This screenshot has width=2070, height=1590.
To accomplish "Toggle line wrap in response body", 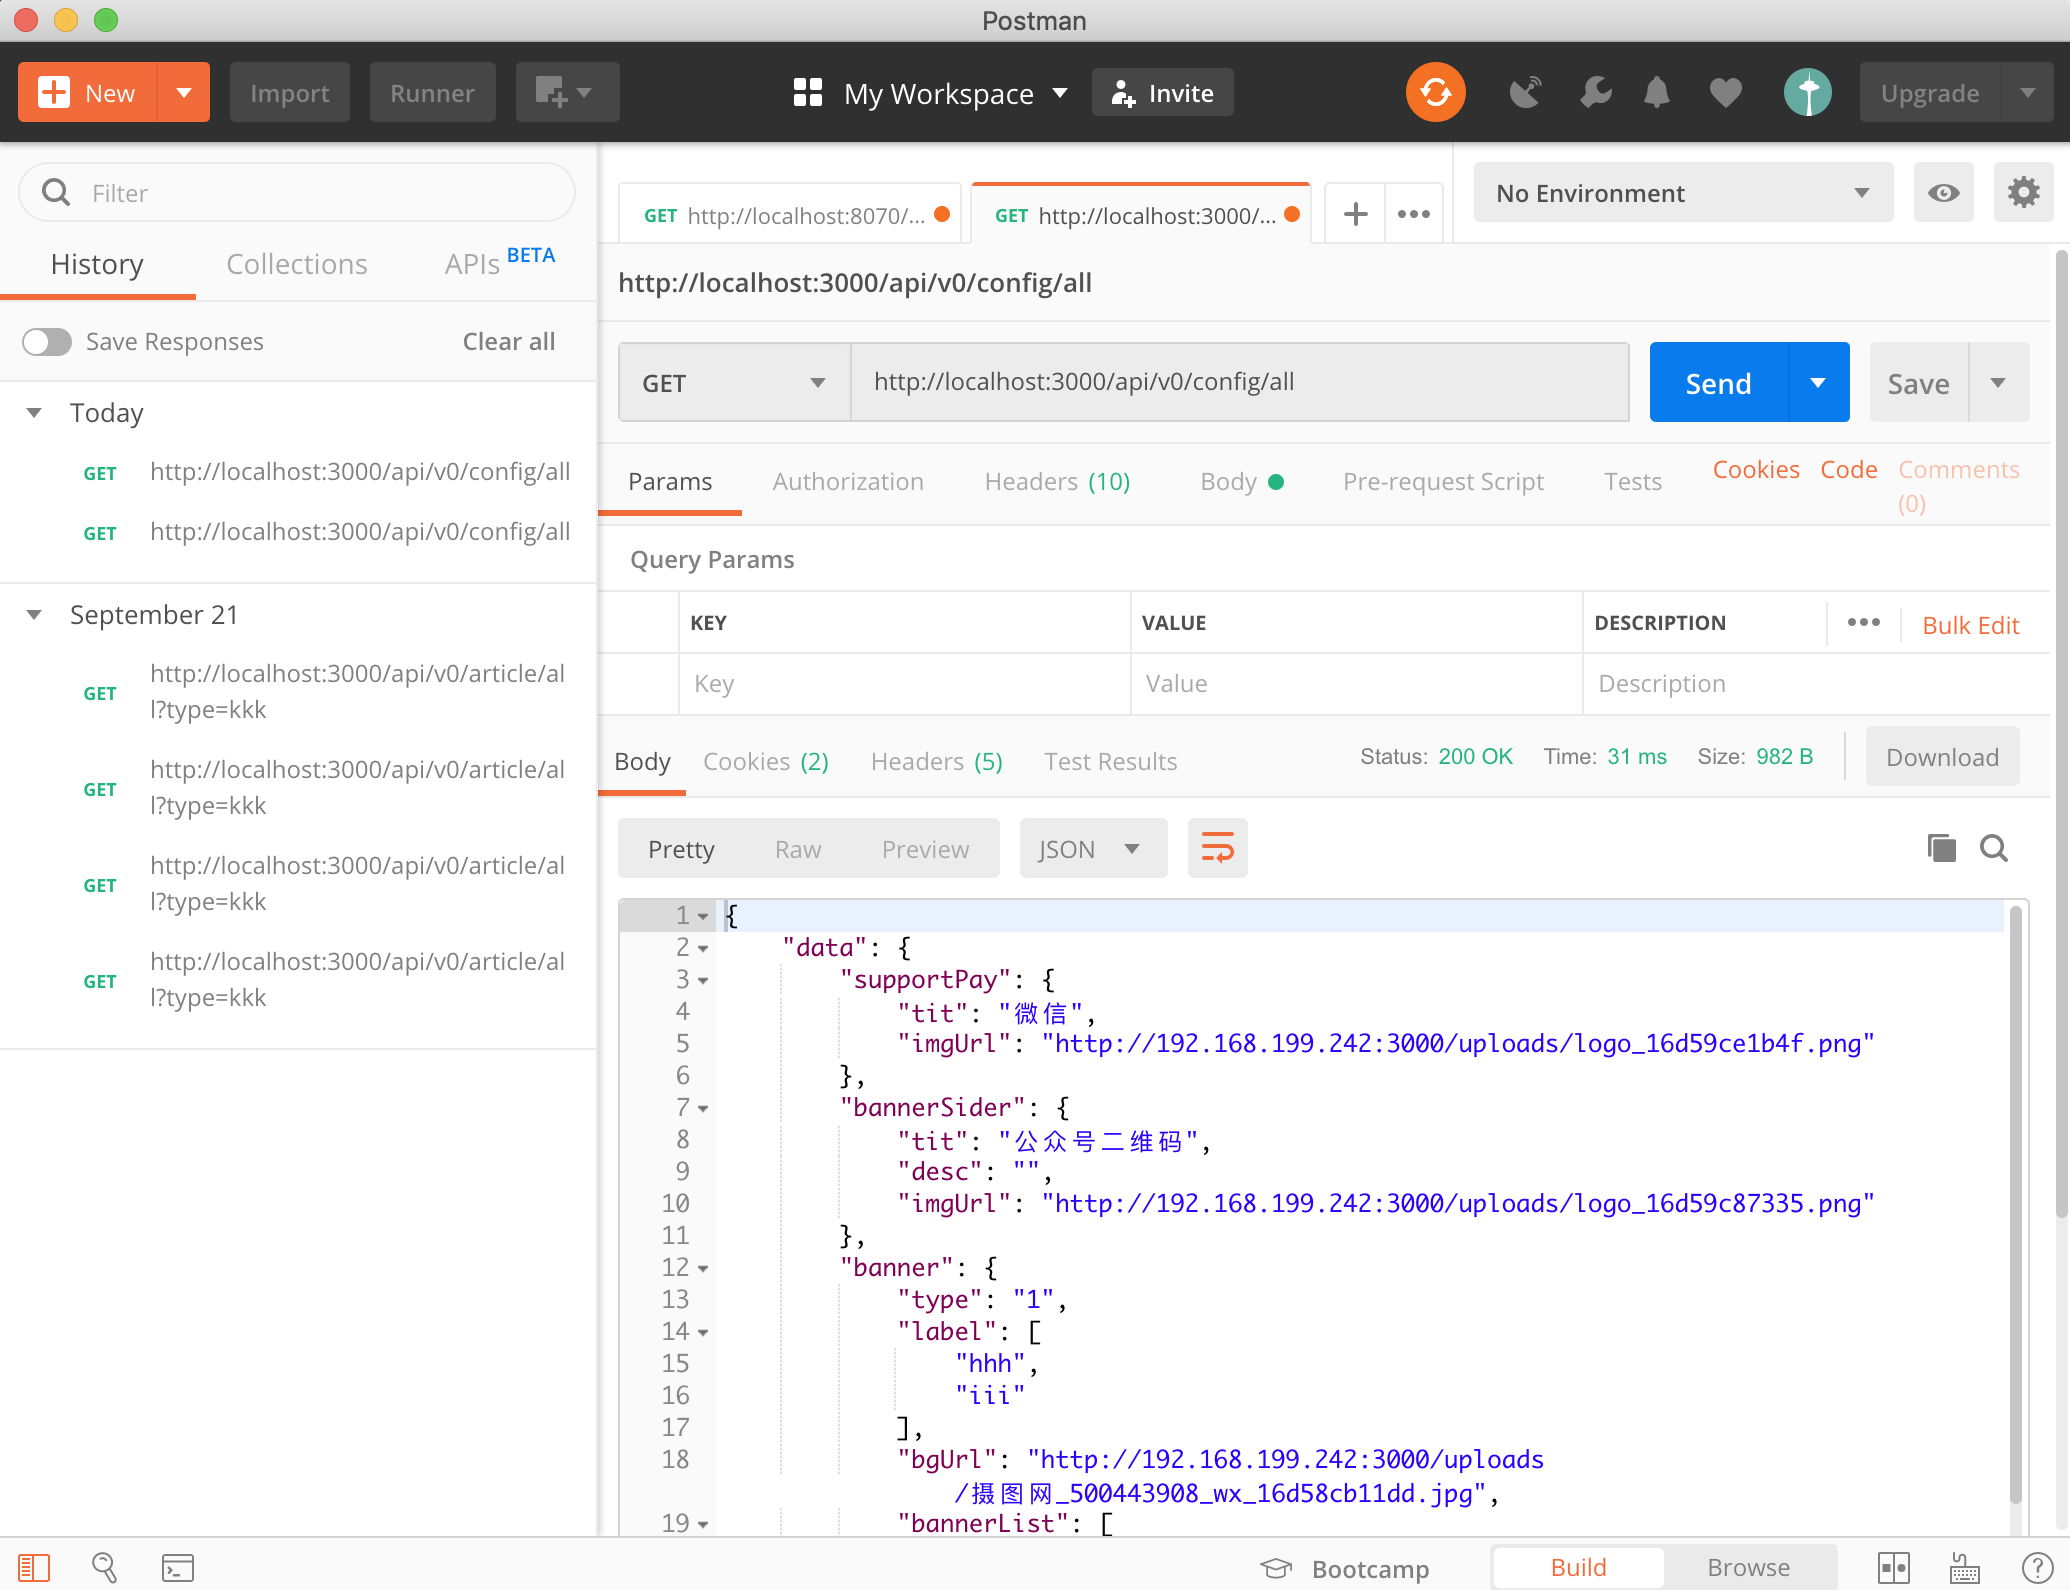I will tap(1217, 848).
